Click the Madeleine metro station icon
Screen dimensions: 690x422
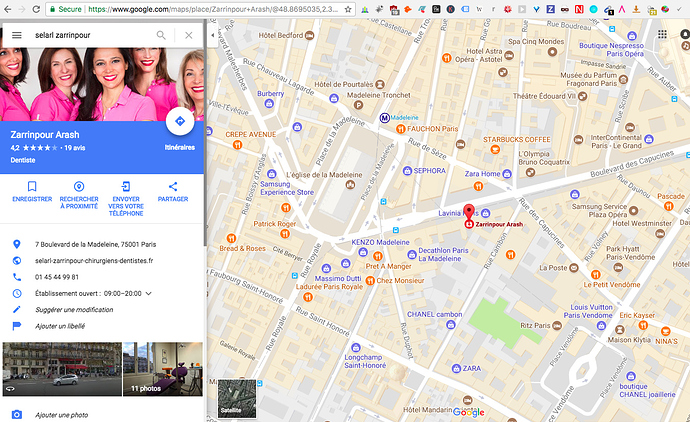(x=384, y=118)
